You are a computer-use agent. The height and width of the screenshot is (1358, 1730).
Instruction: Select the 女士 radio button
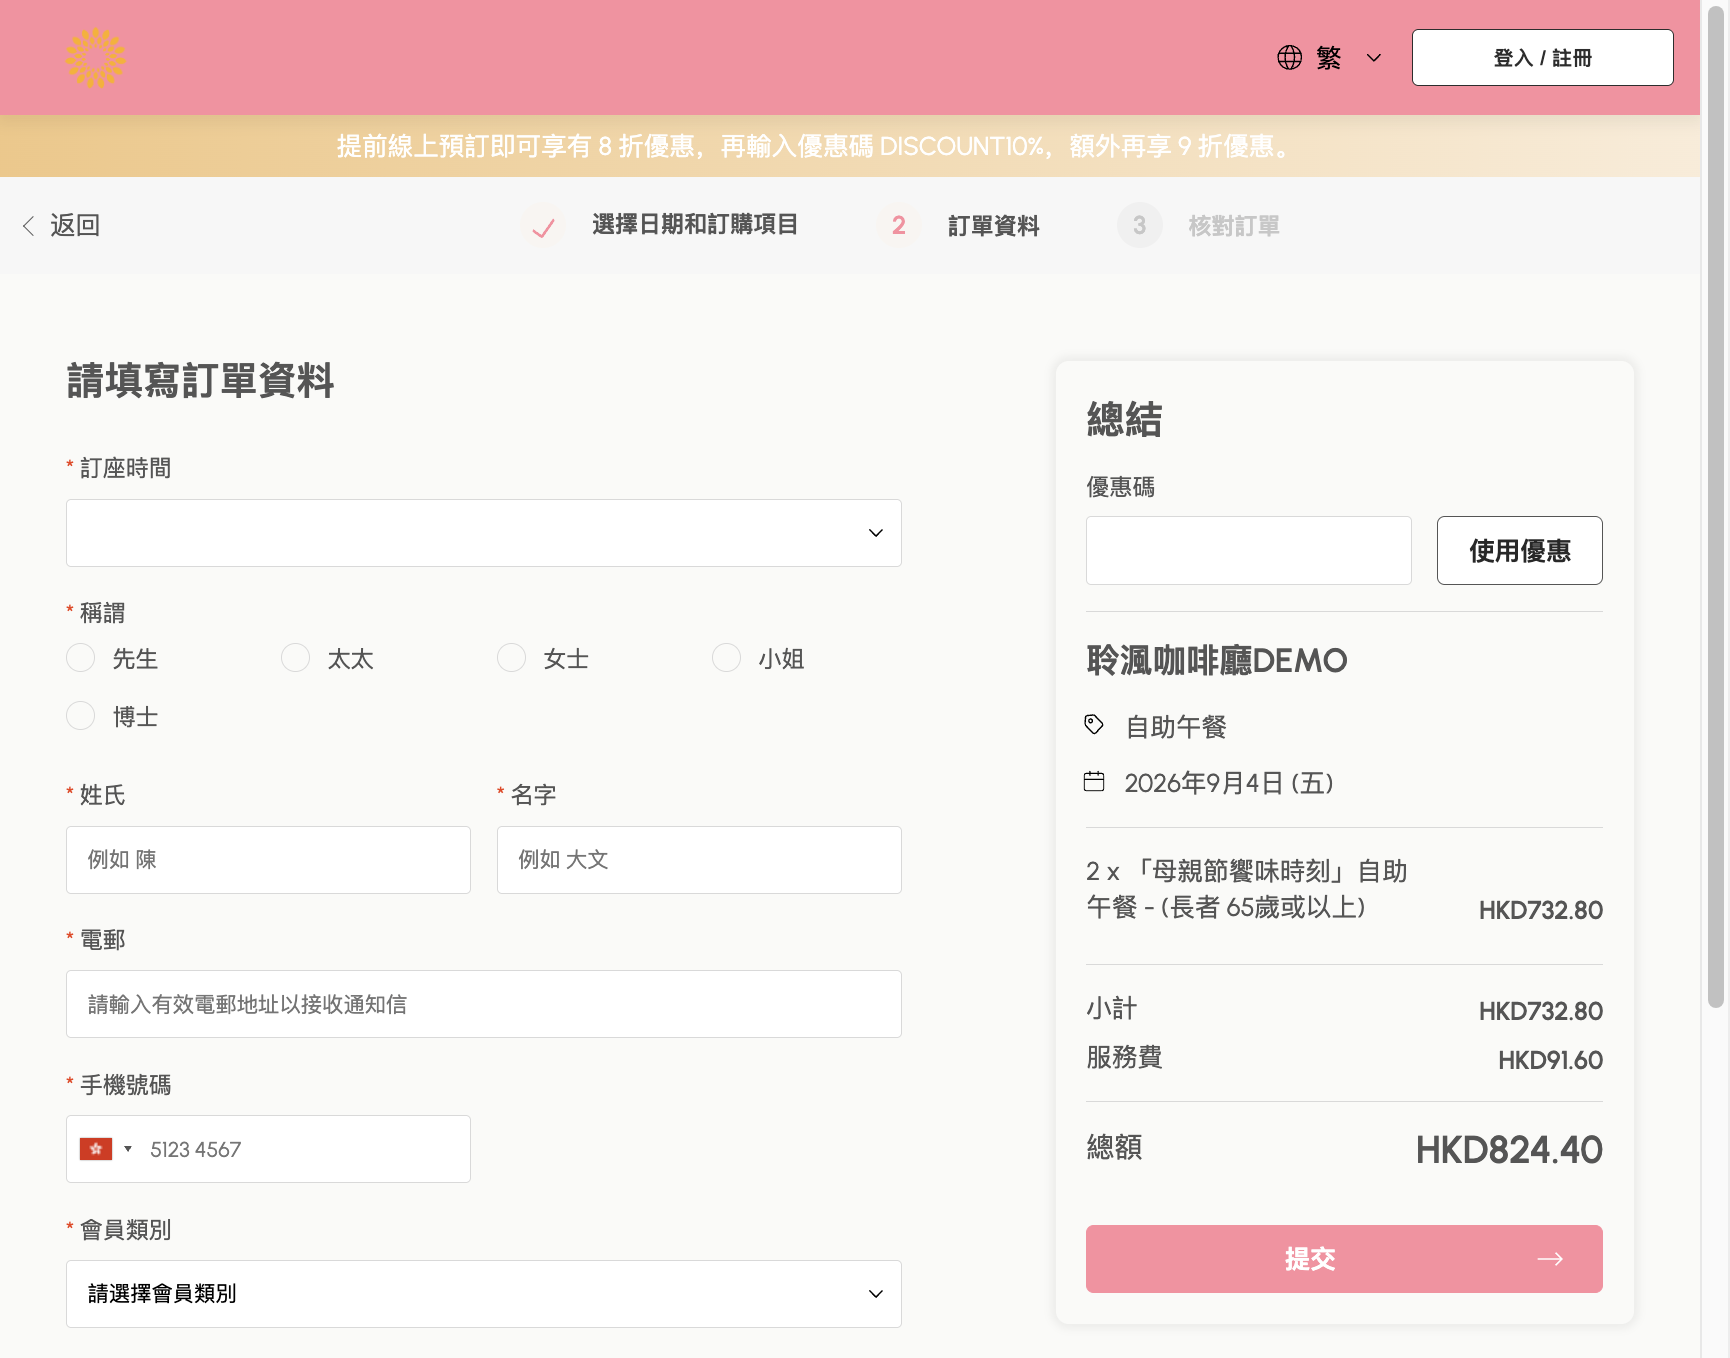[x=512, y=658]
